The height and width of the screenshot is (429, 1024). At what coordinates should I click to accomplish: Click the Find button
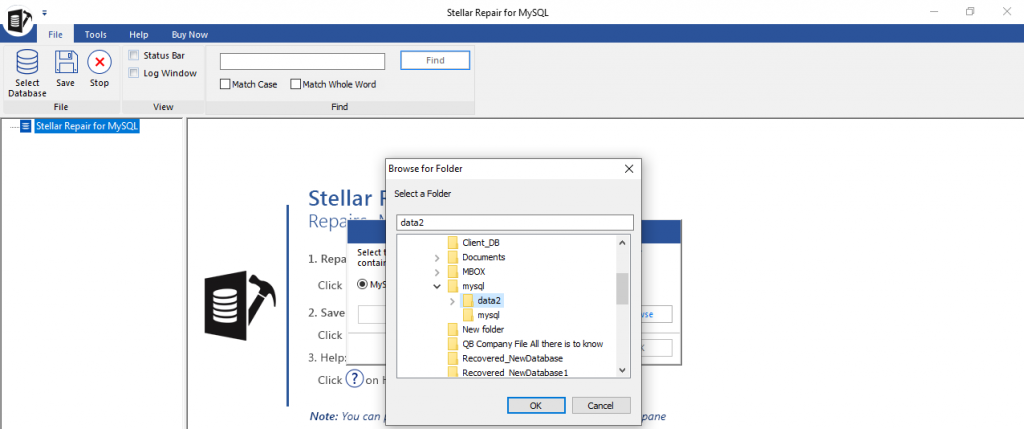tap(435, 60)
